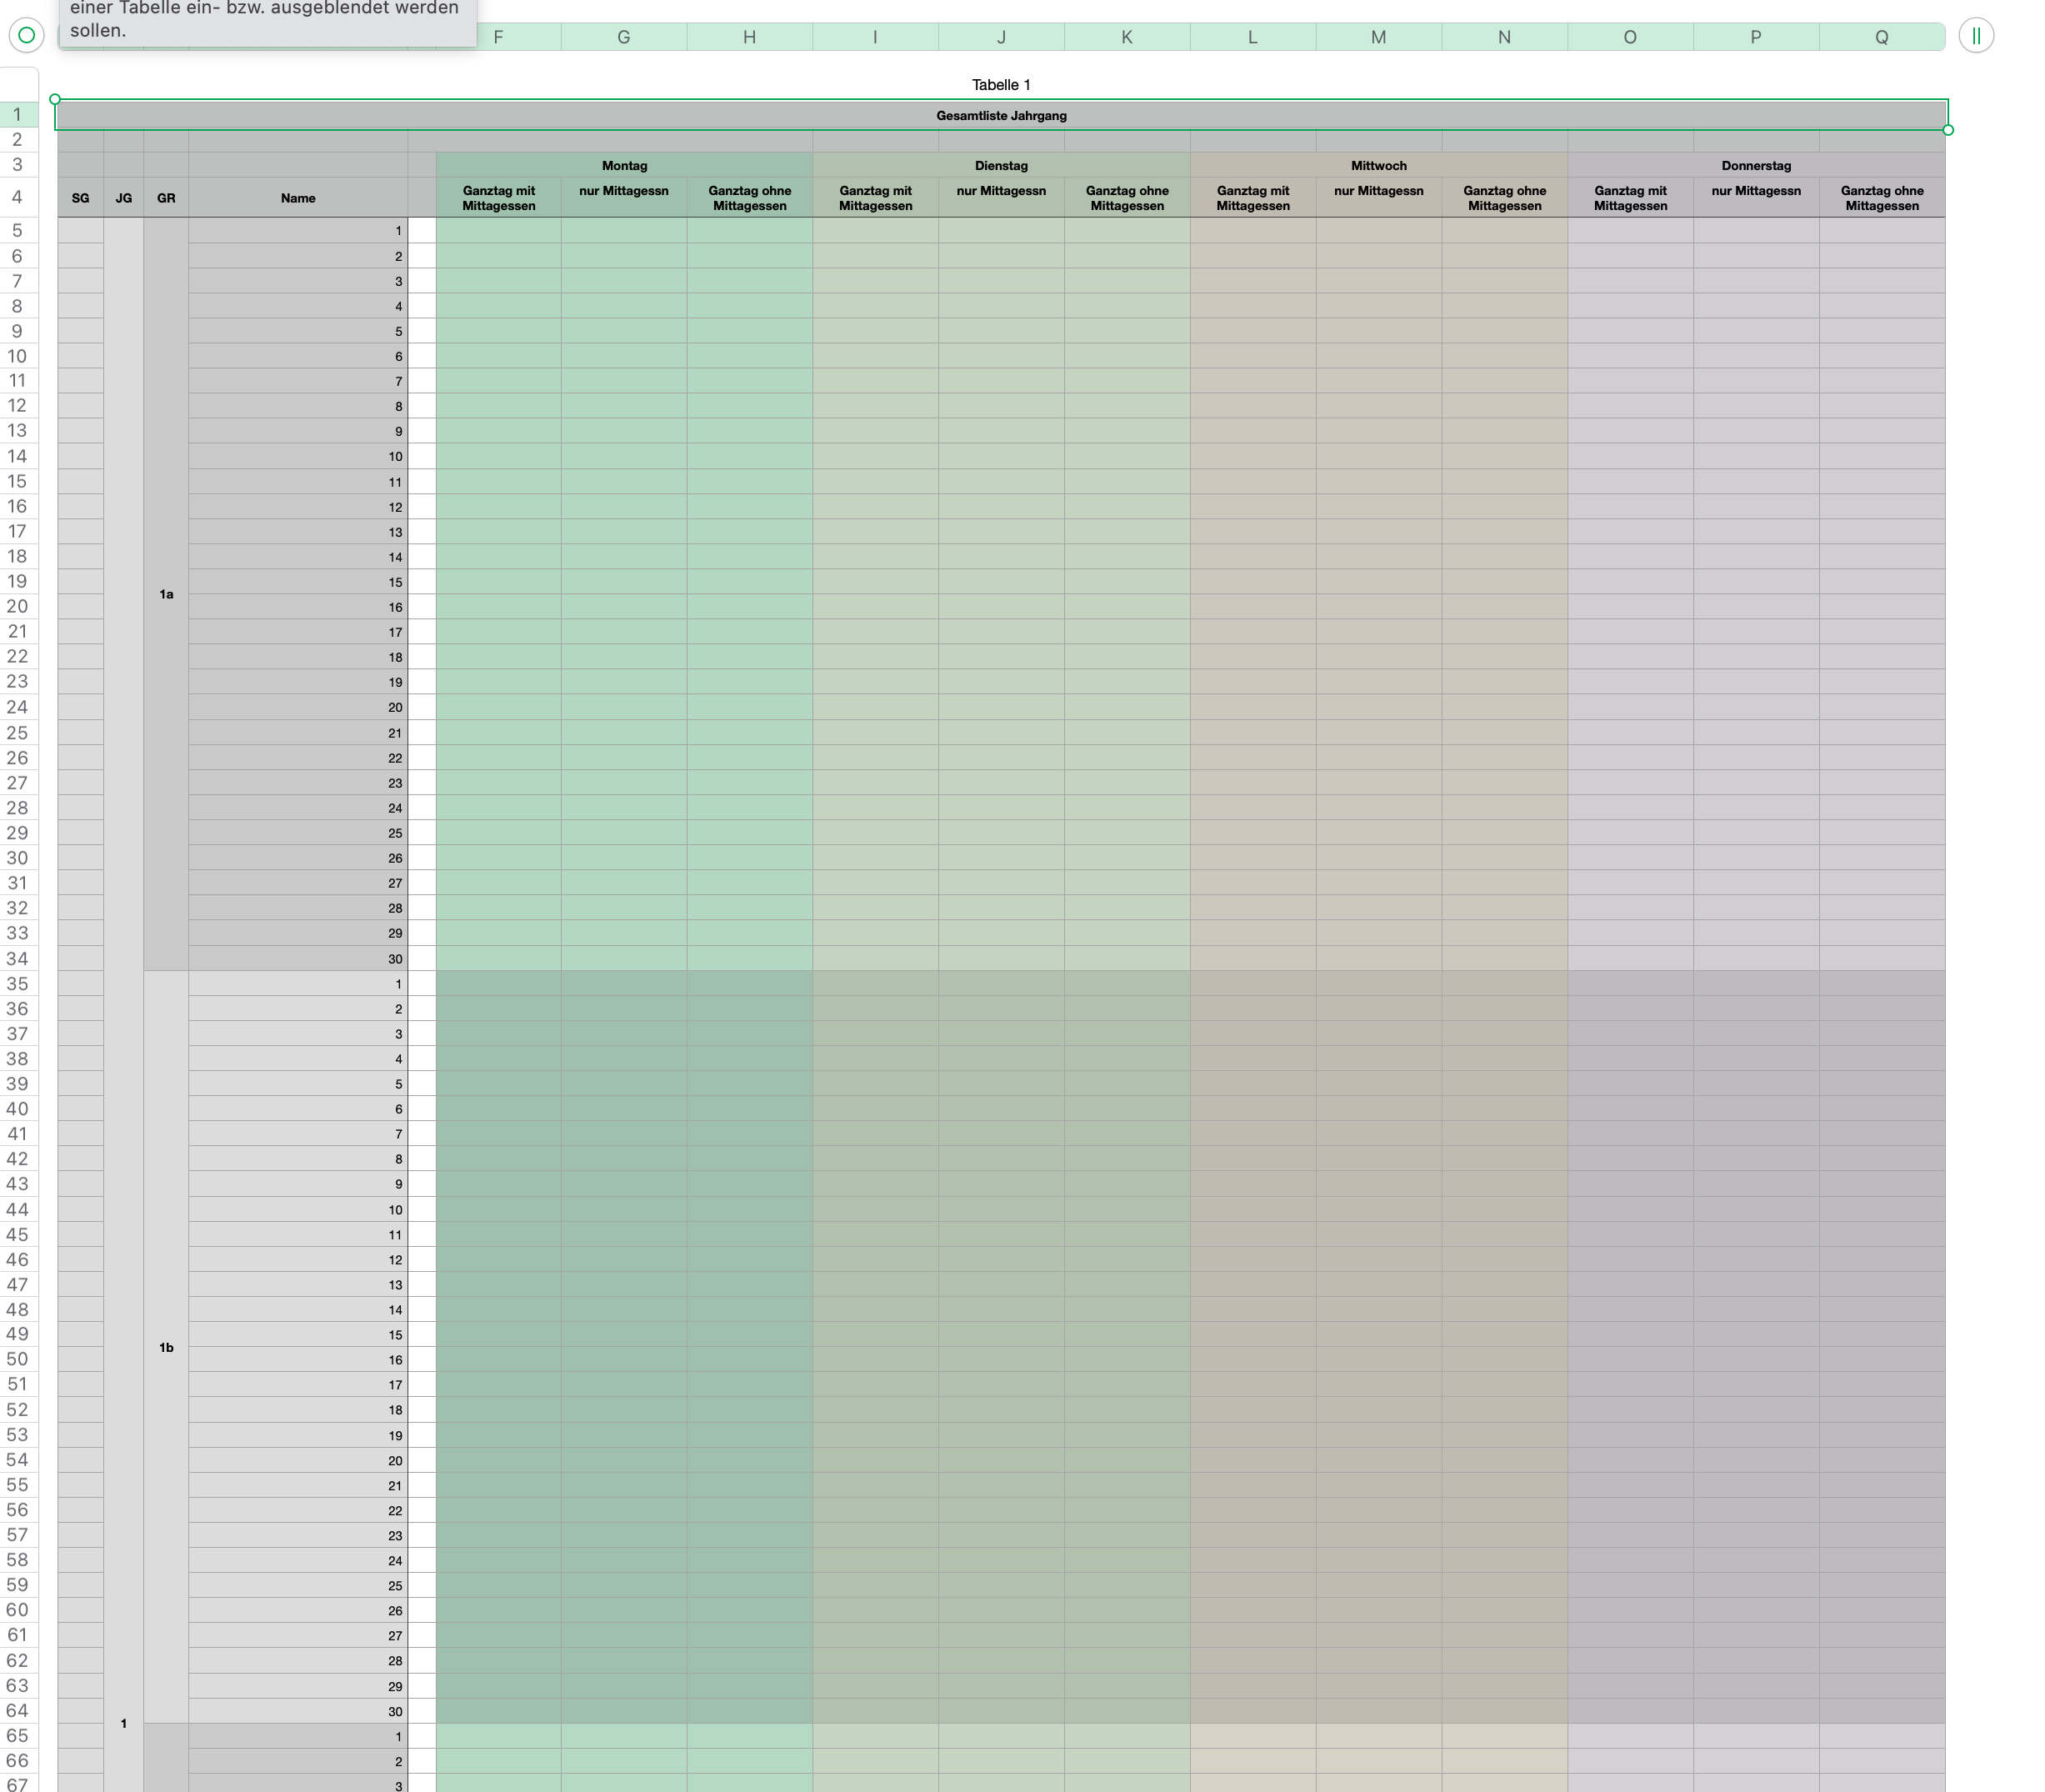This screenshot has height=1792, width=2045.
Task: Click the Tabelle 1 table title
Action: coord(1000,85)
